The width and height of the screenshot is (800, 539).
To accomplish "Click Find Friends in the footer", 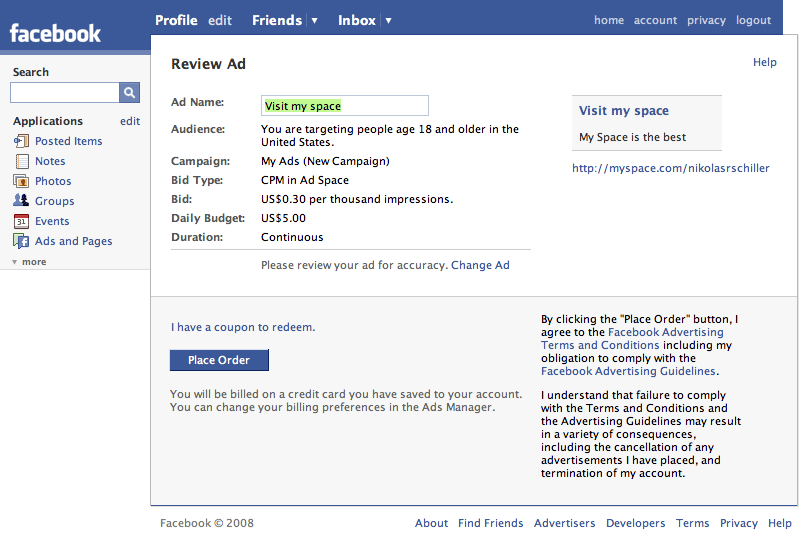I will (490, 523).
